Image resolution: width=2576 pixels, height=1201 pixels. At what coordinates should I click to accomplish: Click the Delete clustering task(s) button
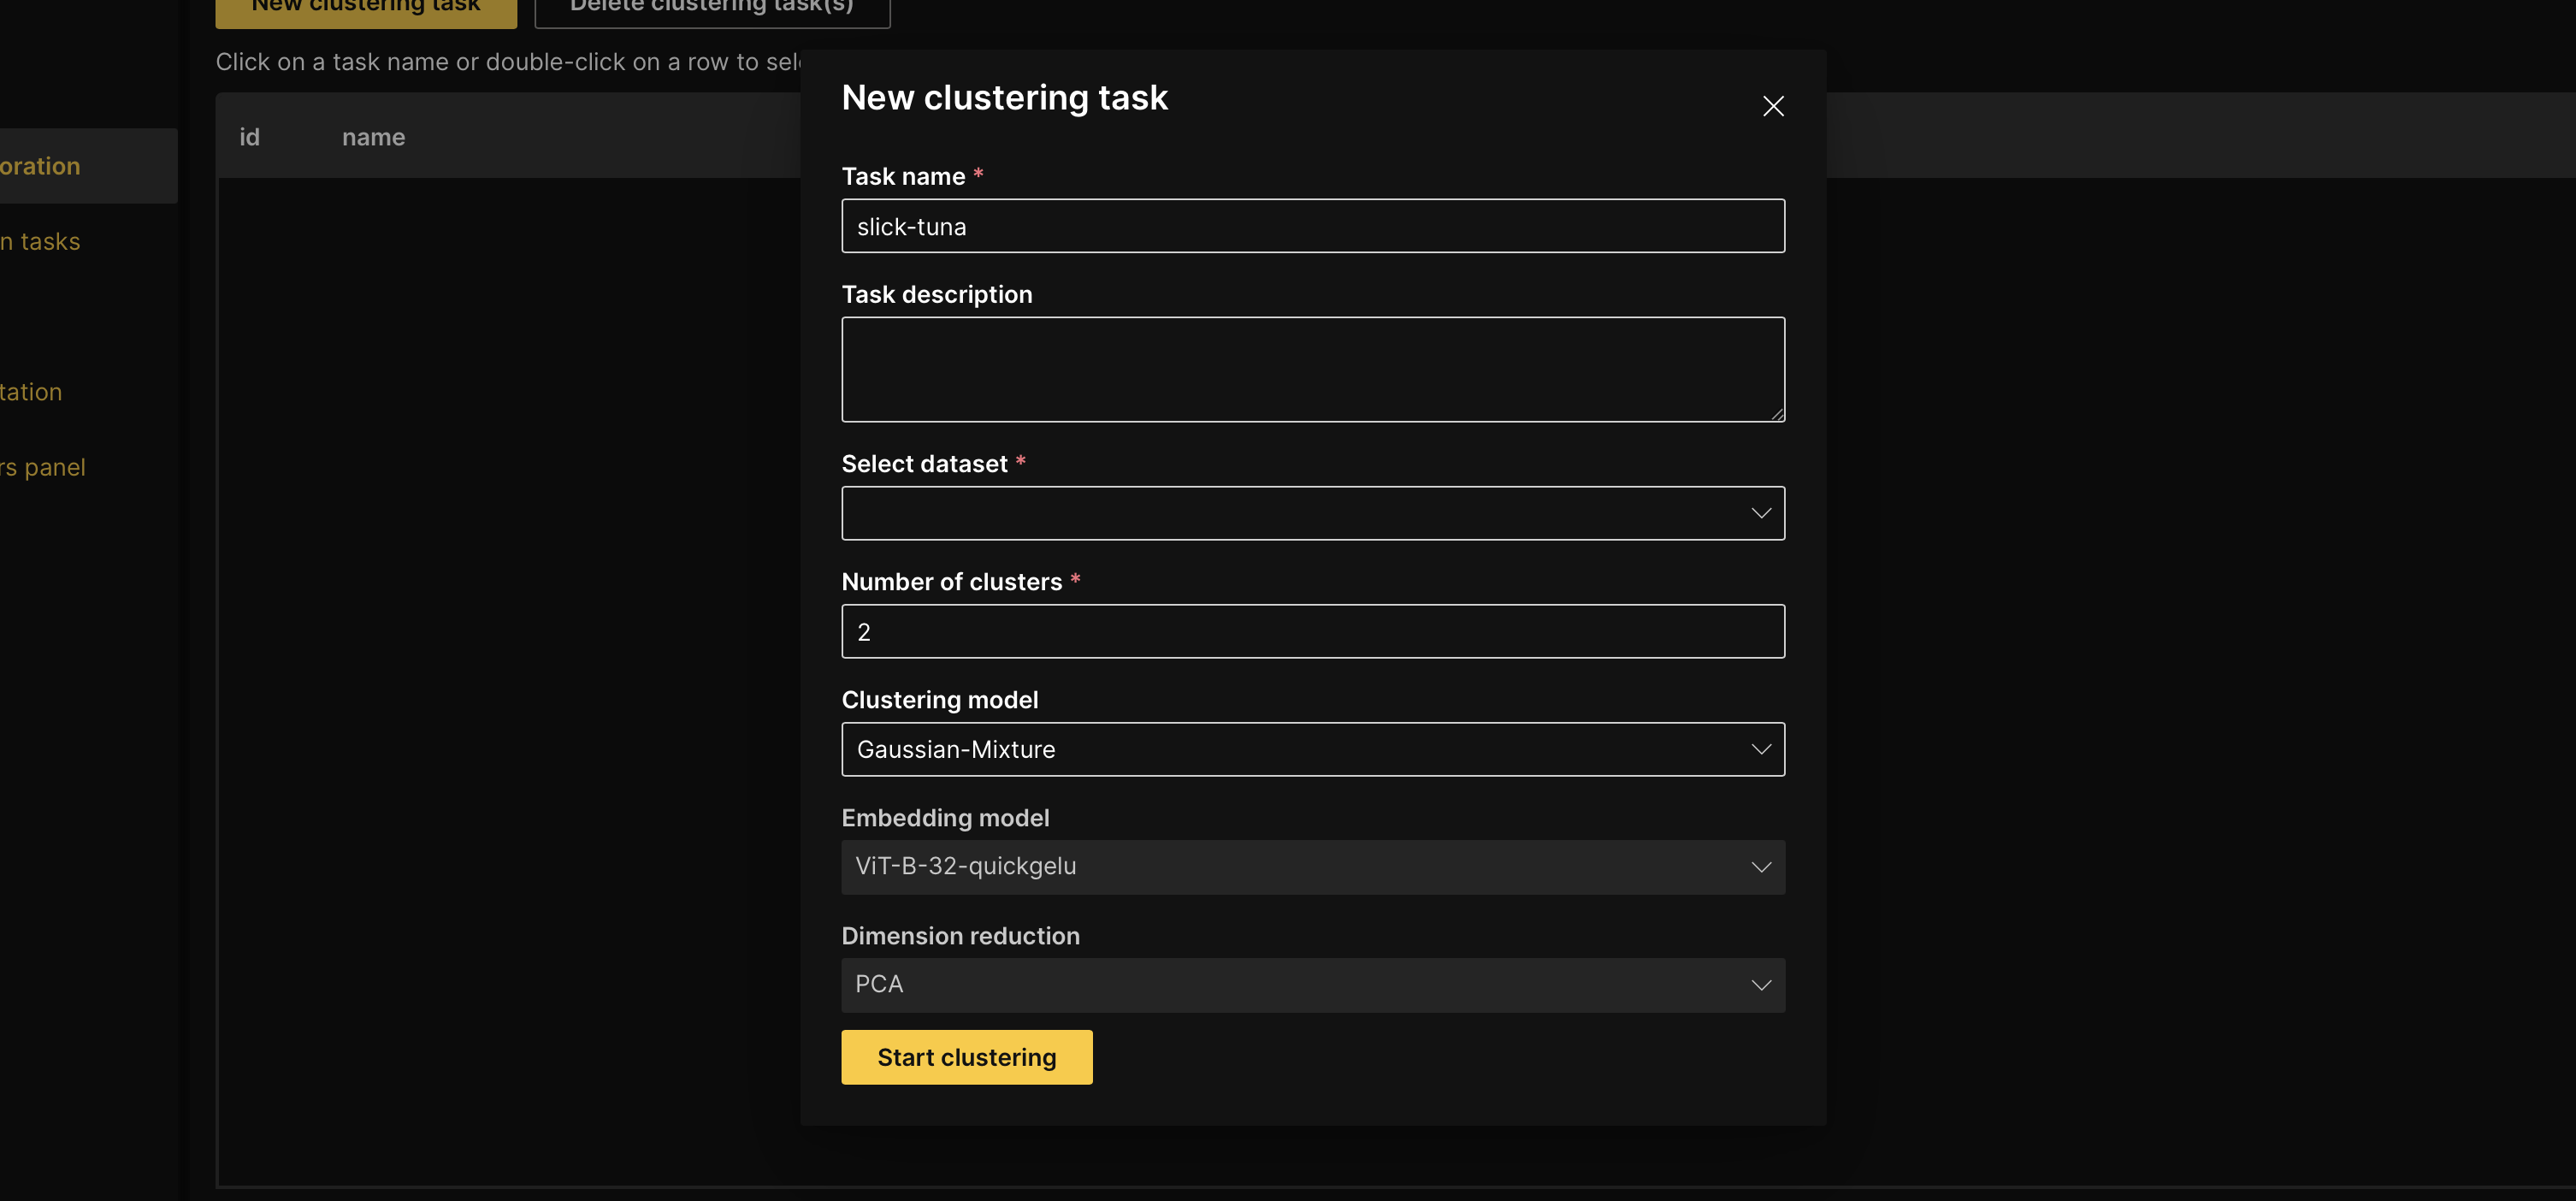[x=712, y=8]
